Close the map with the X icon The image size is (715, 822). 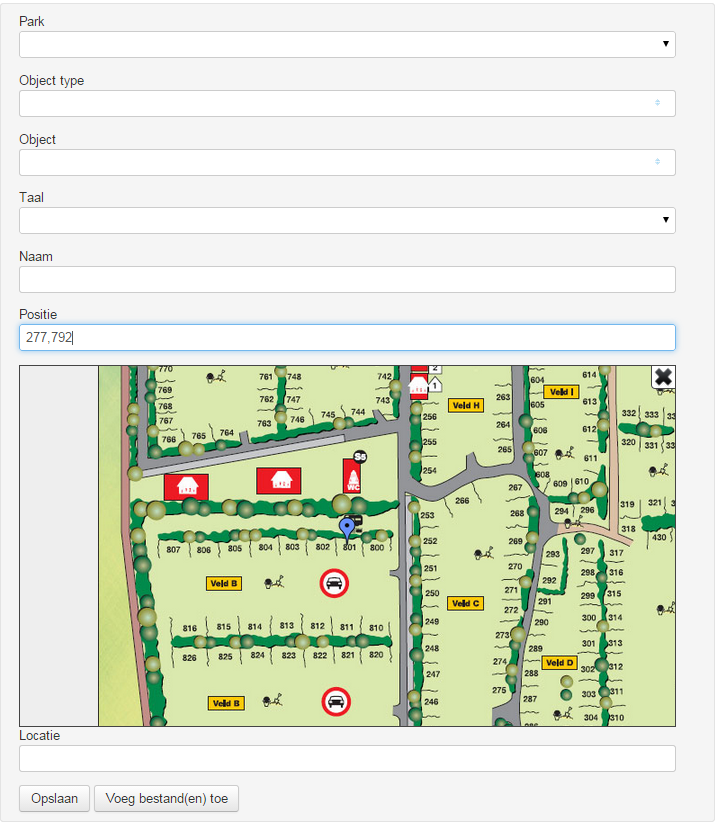pos(663,377)
